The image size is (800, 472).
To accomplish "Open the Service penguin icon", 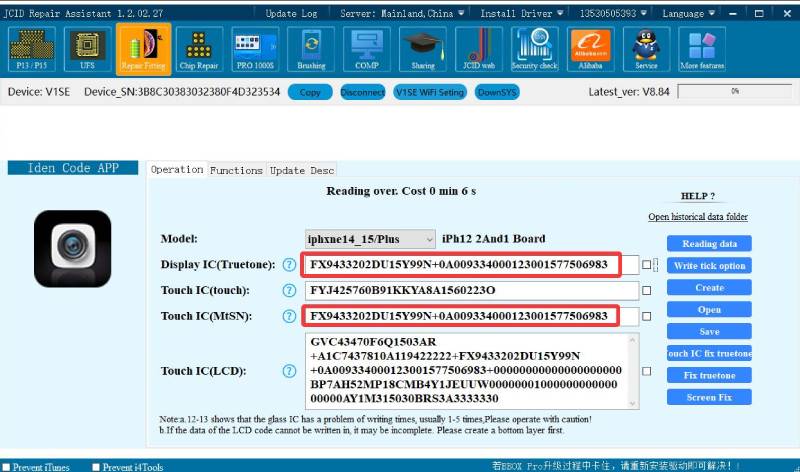I will 646,49.
